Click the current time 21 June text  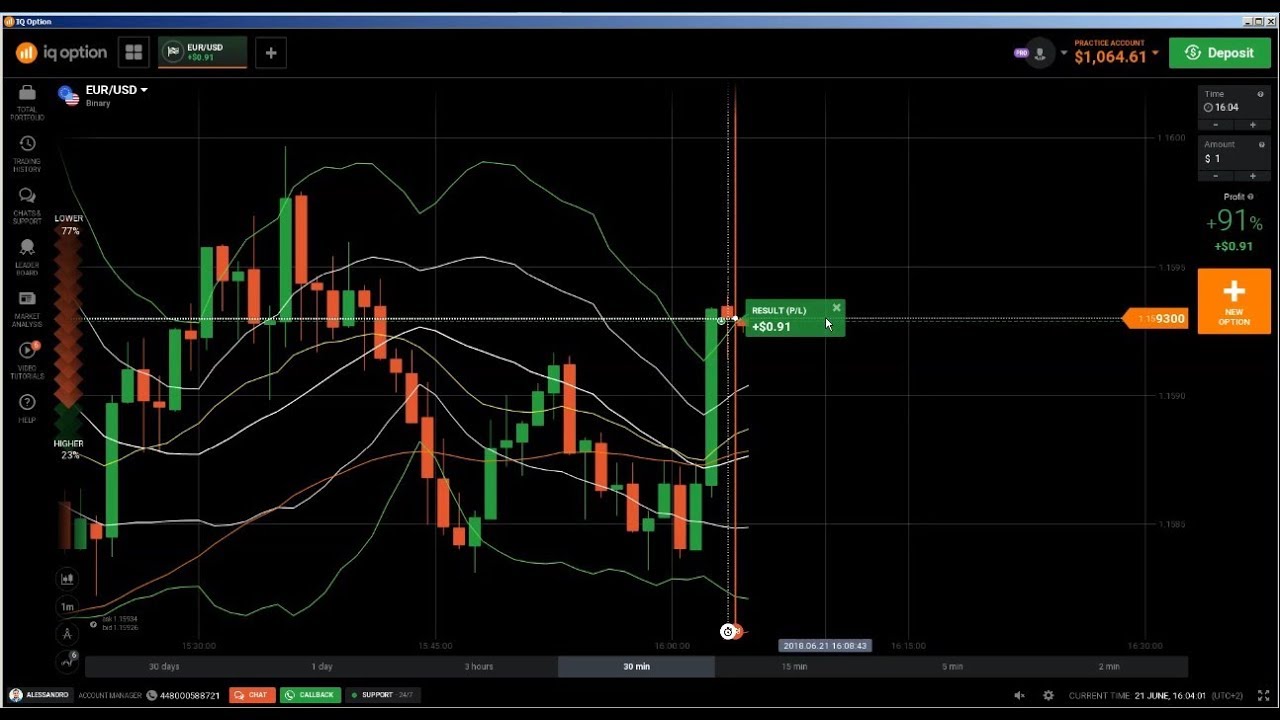pyautogui.click(x=1155, y=695)
